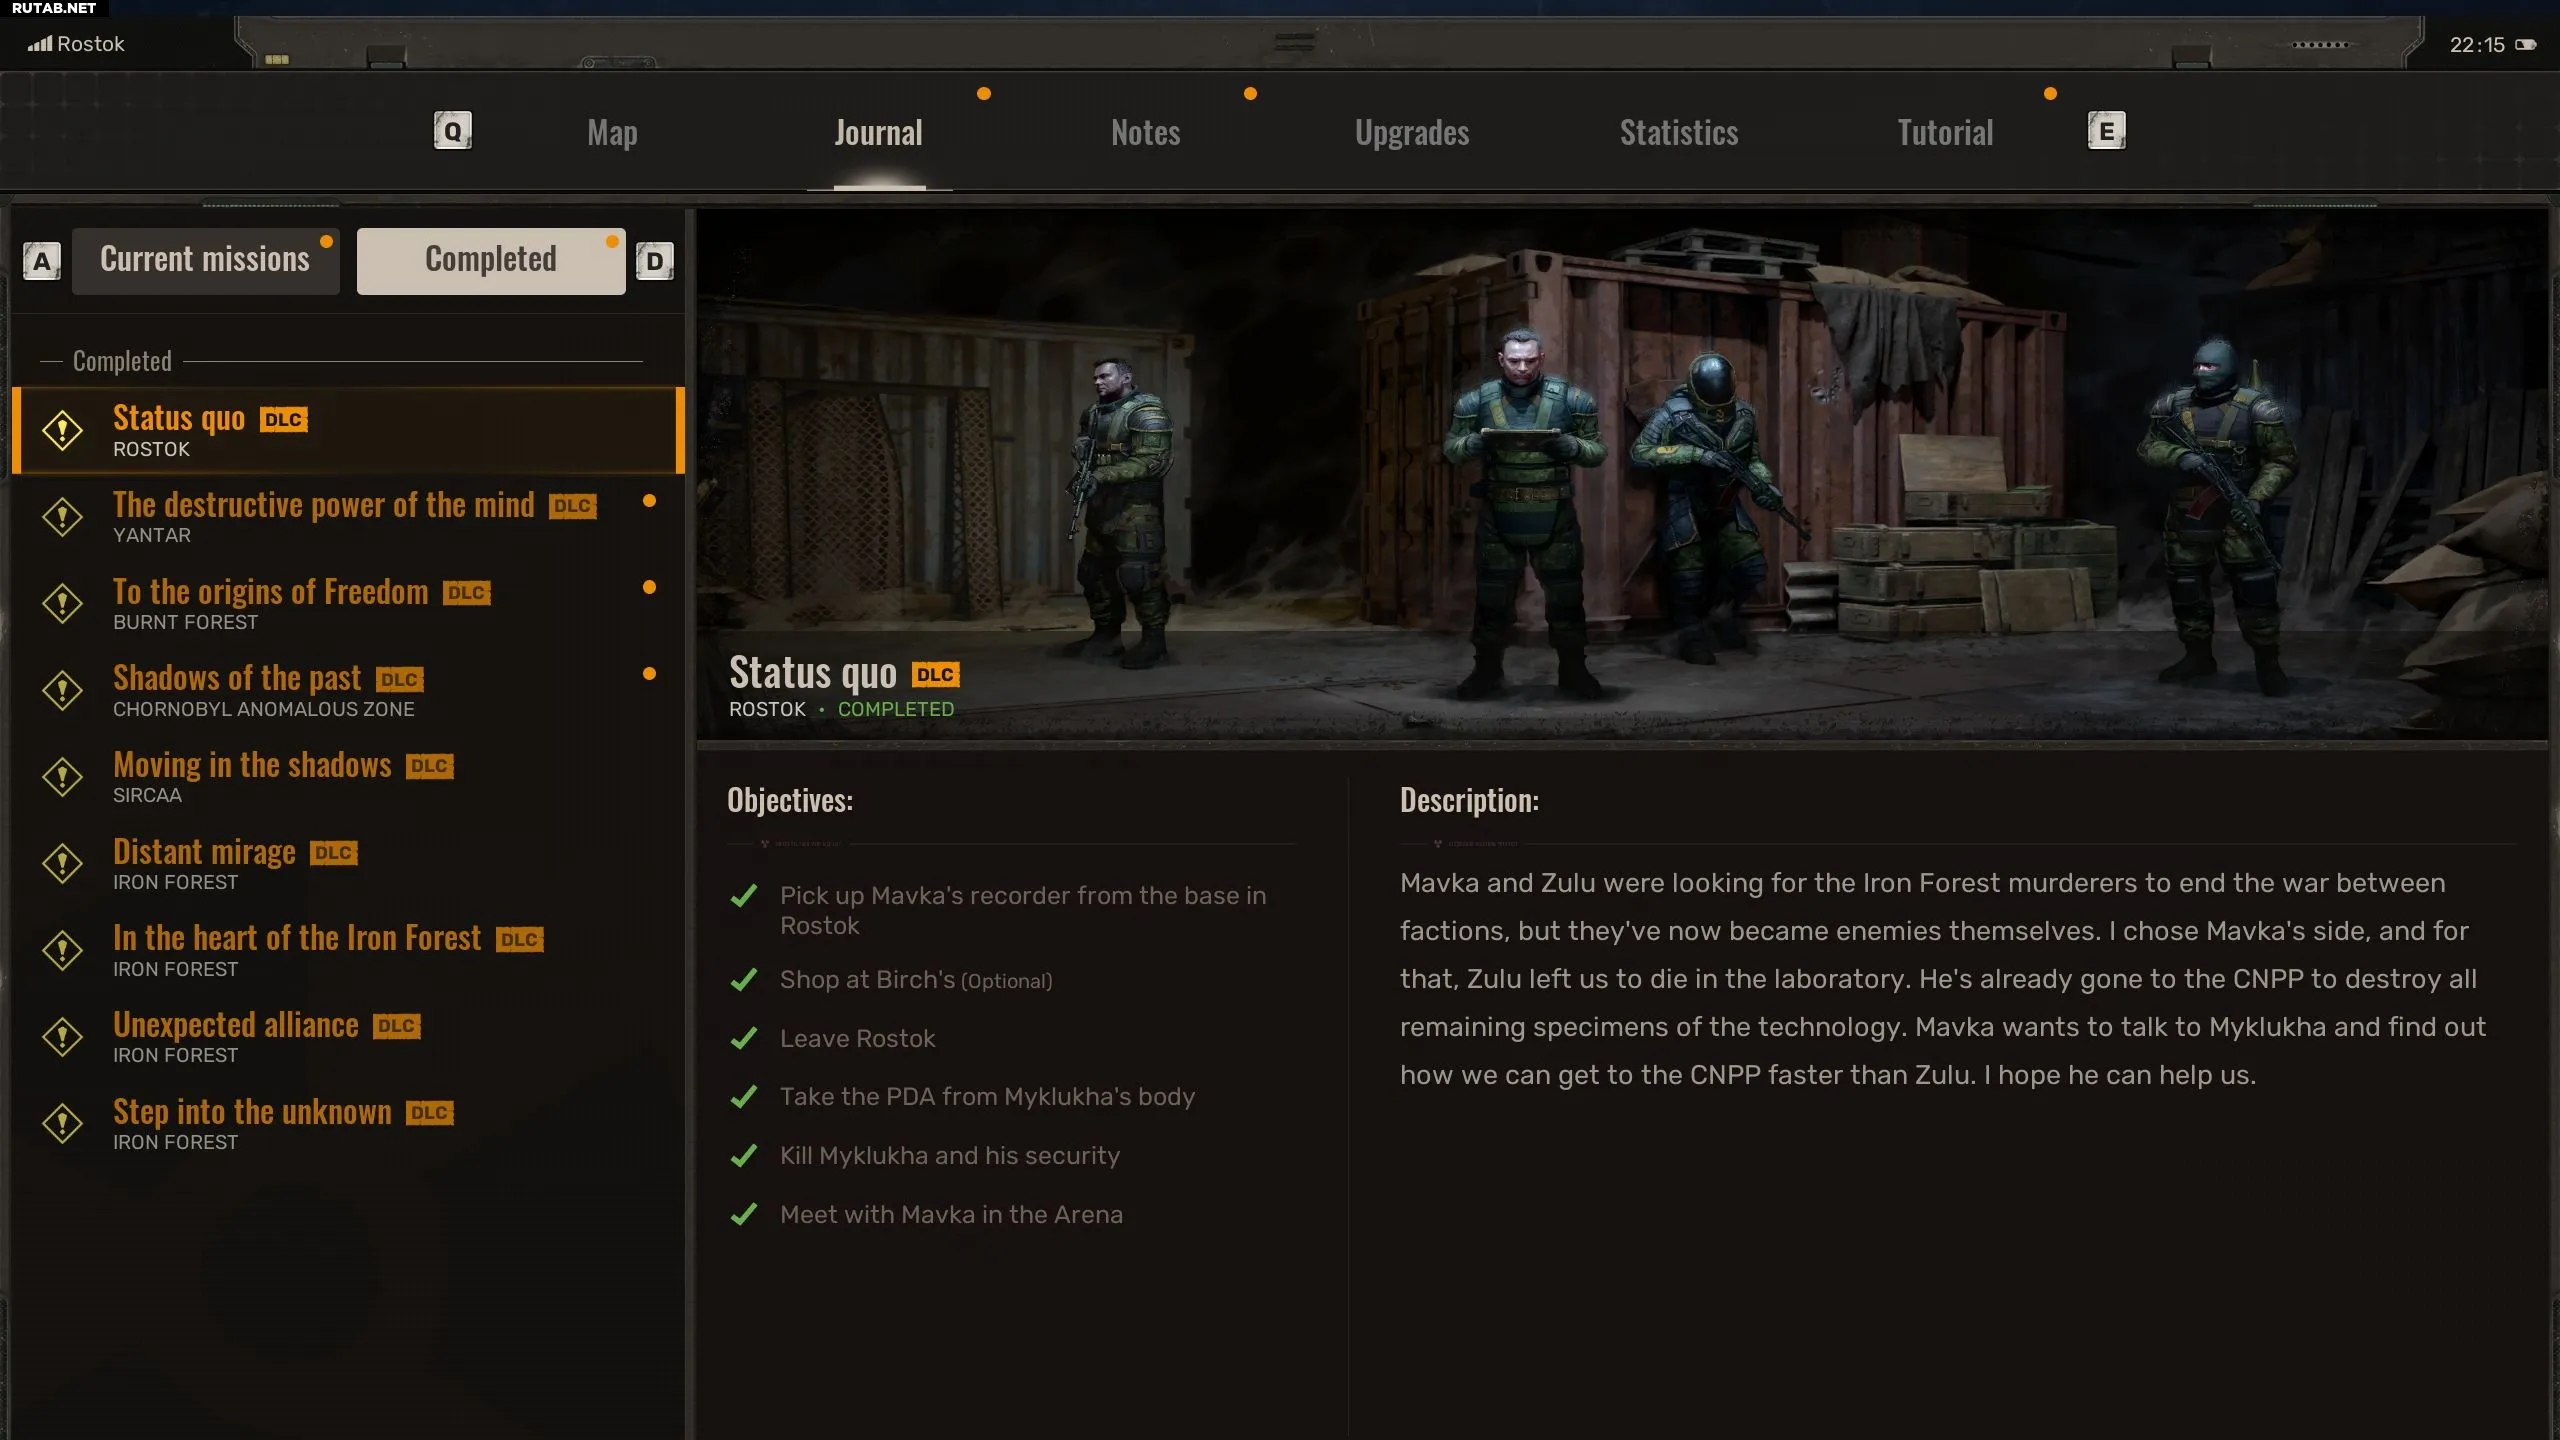Click the Description heading

pyautogui.click(x=1469, y=800)
